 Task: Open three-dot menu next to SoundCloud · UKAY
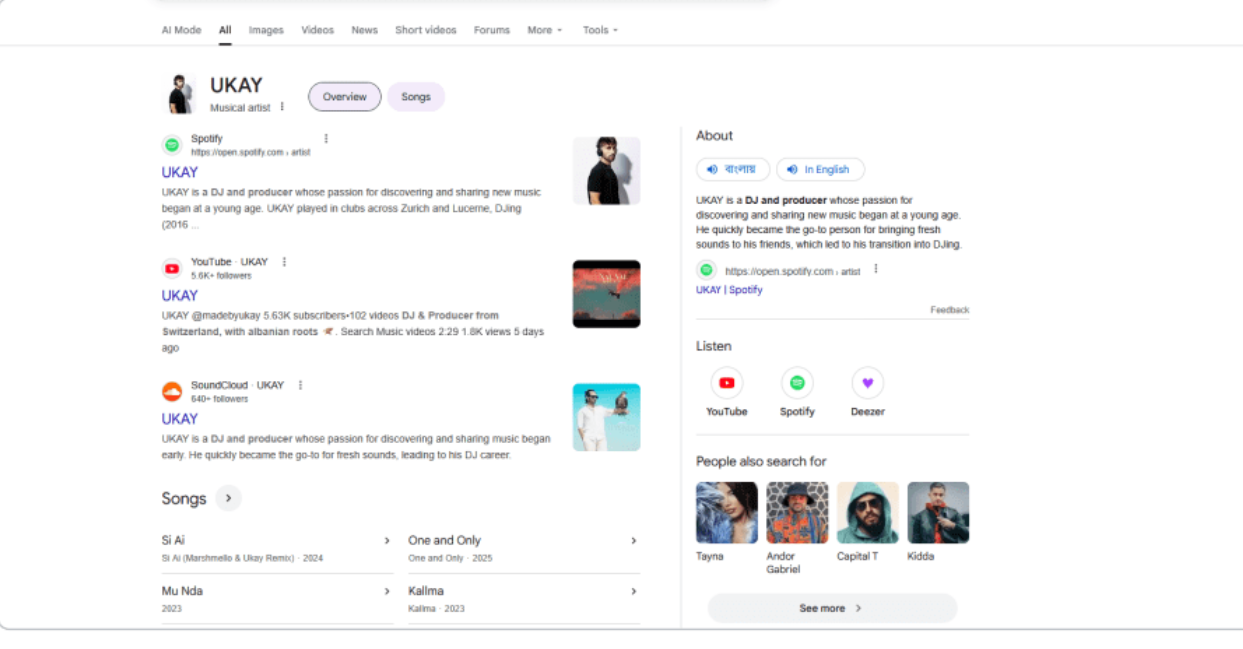point(300,385)
